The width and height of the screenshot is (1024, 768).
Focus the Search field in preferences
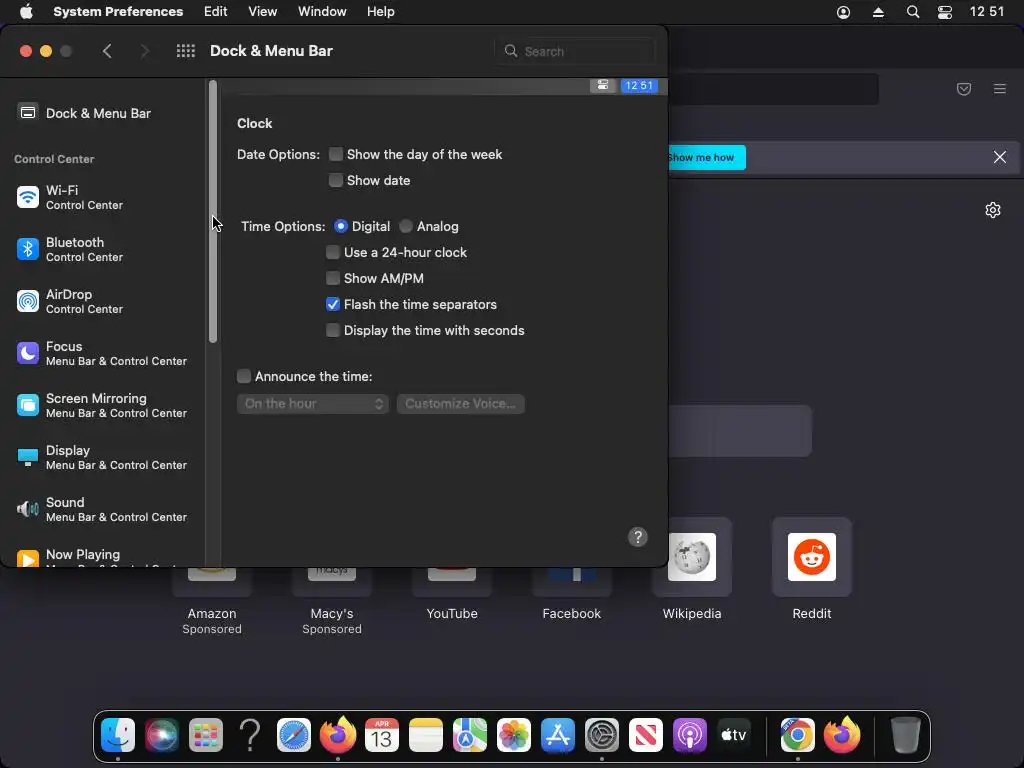coord(575,51)
